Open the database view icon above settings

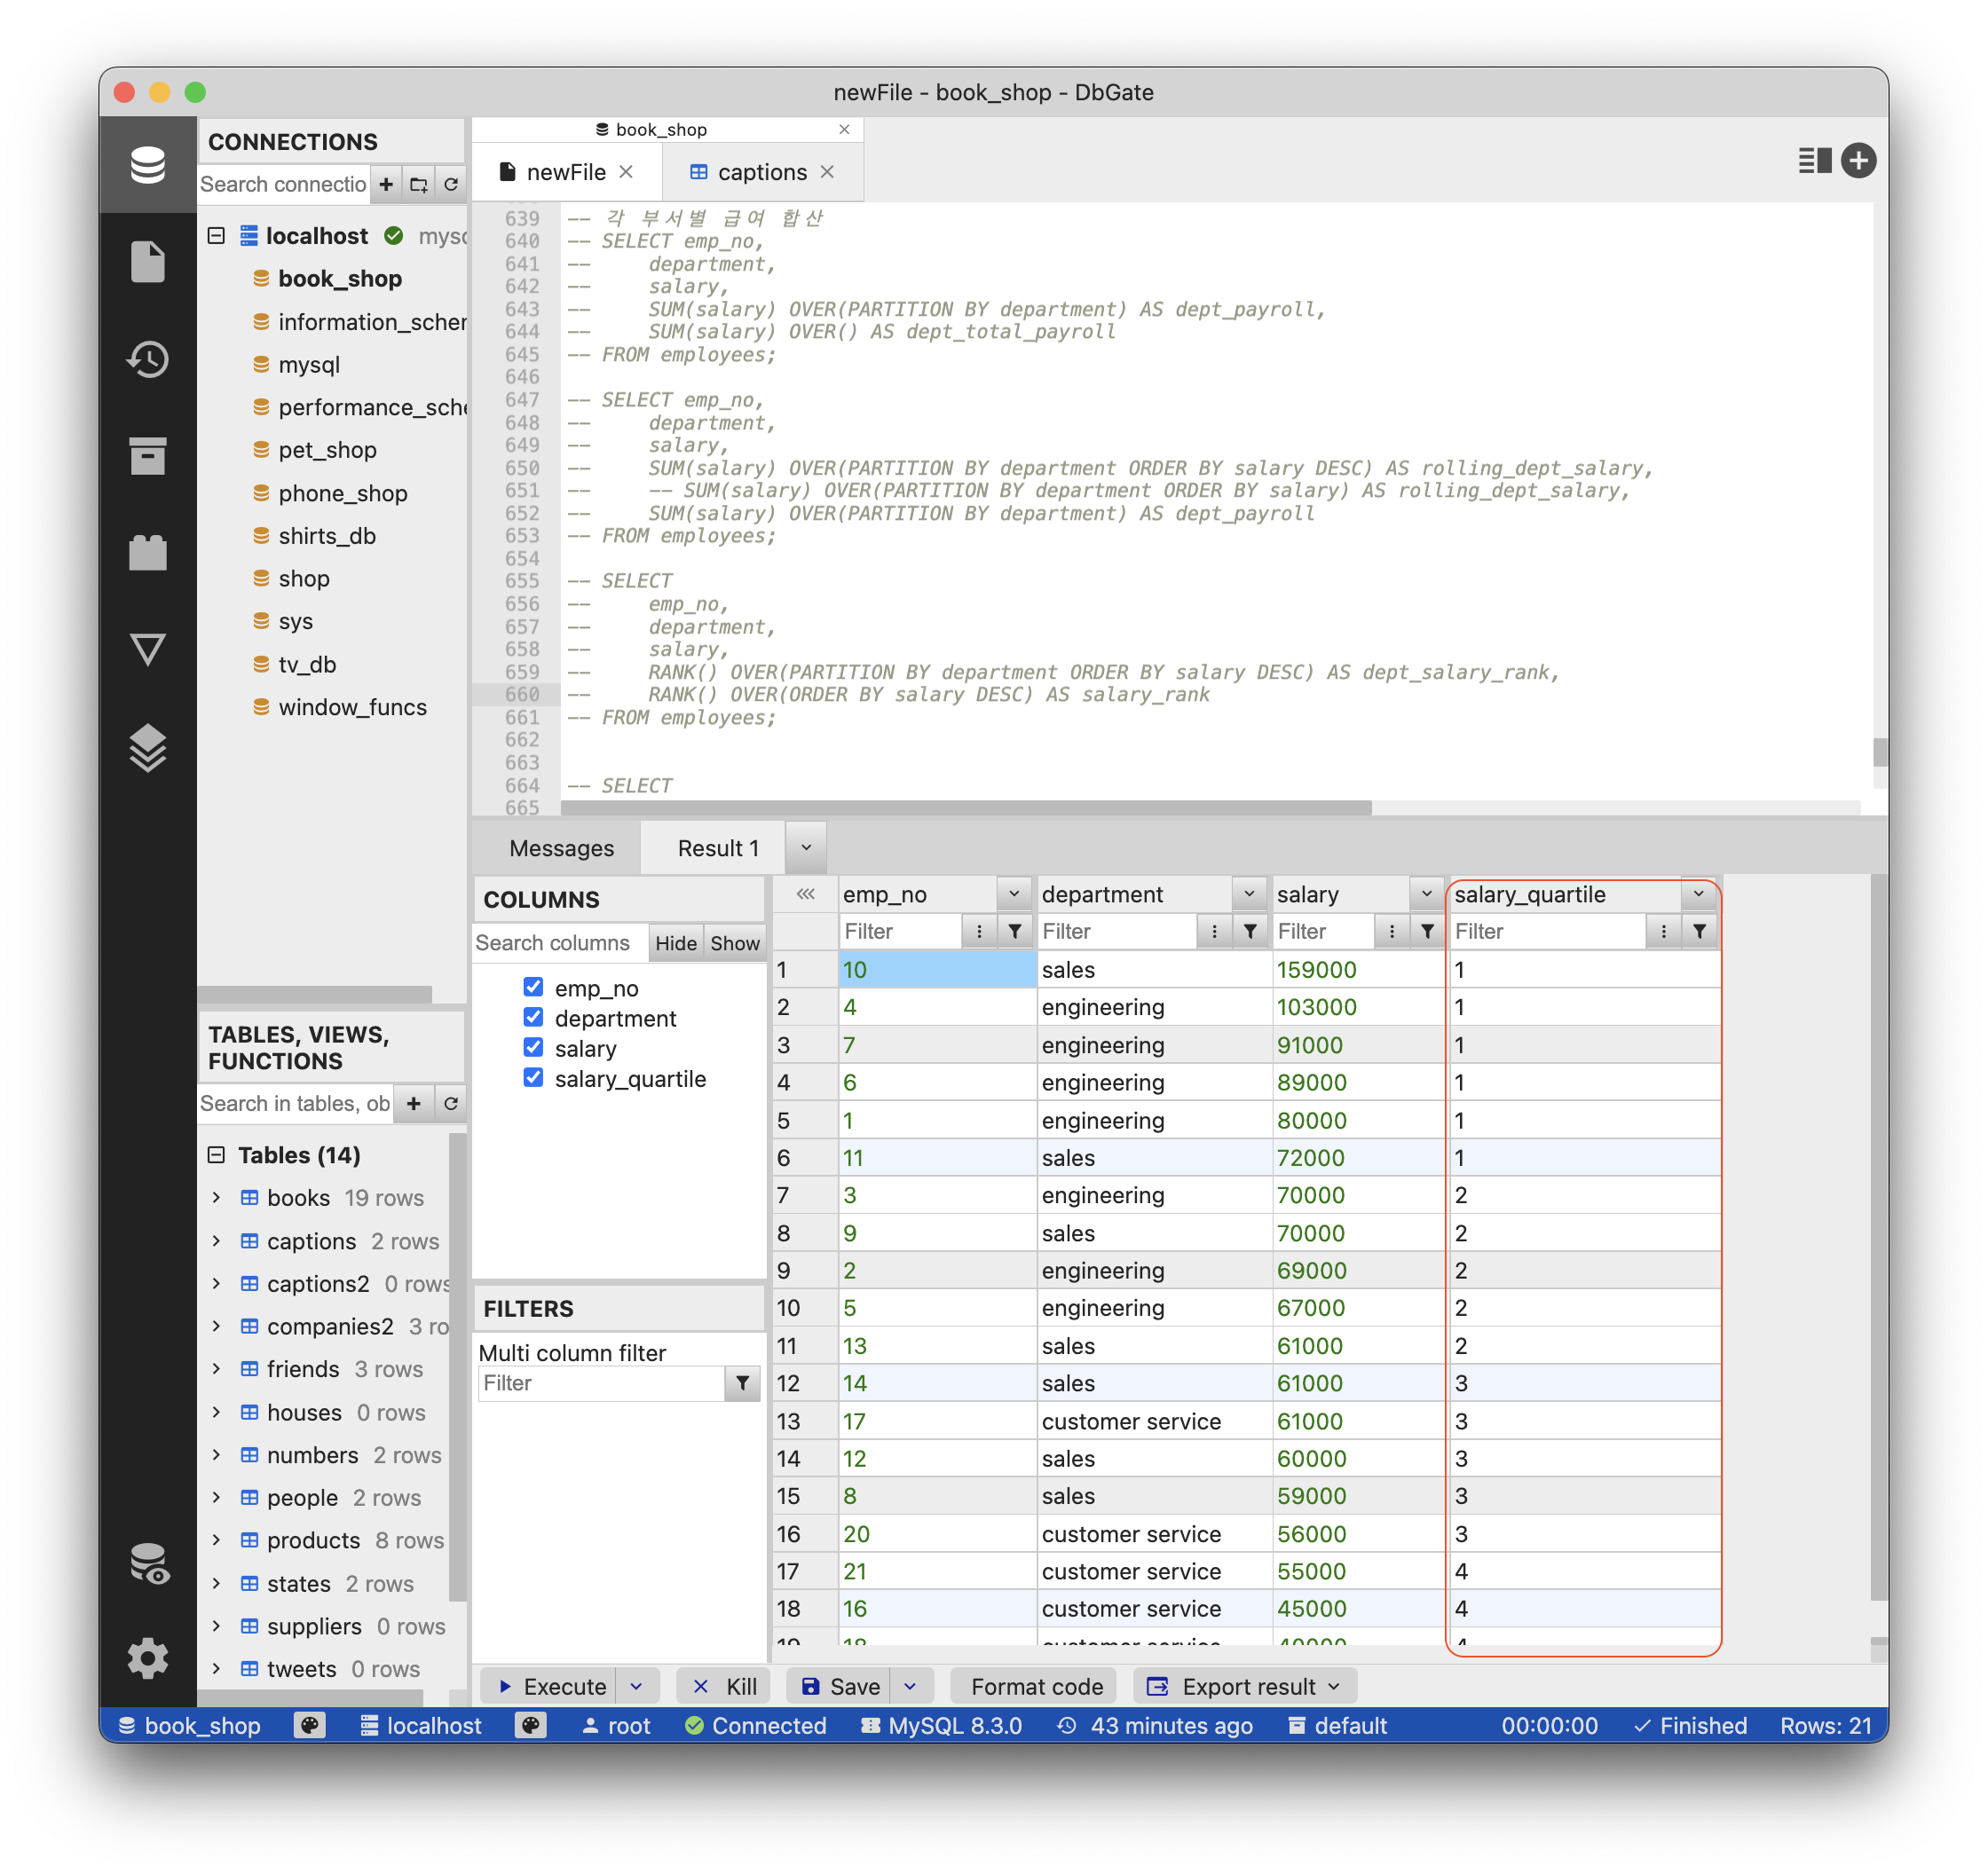149,1563
